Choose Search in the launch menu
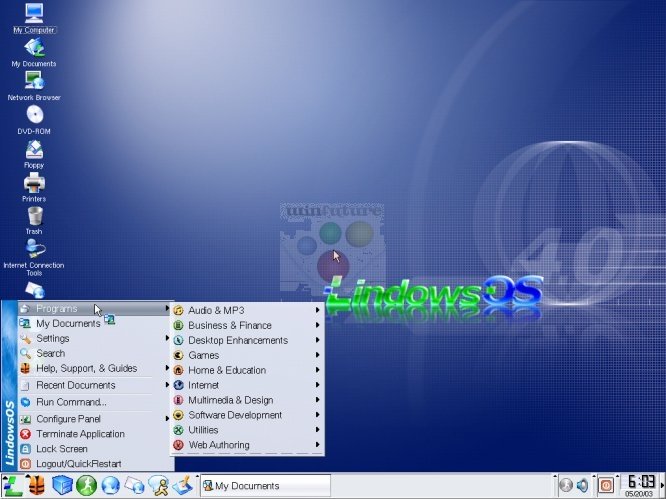666x499 pixels. 94,353
